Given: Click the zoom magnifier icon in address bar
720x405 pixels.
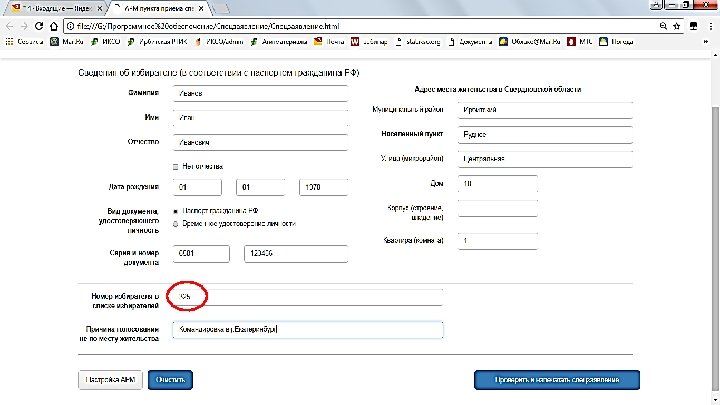Looking at the screenshot, I should pos(663,26).
